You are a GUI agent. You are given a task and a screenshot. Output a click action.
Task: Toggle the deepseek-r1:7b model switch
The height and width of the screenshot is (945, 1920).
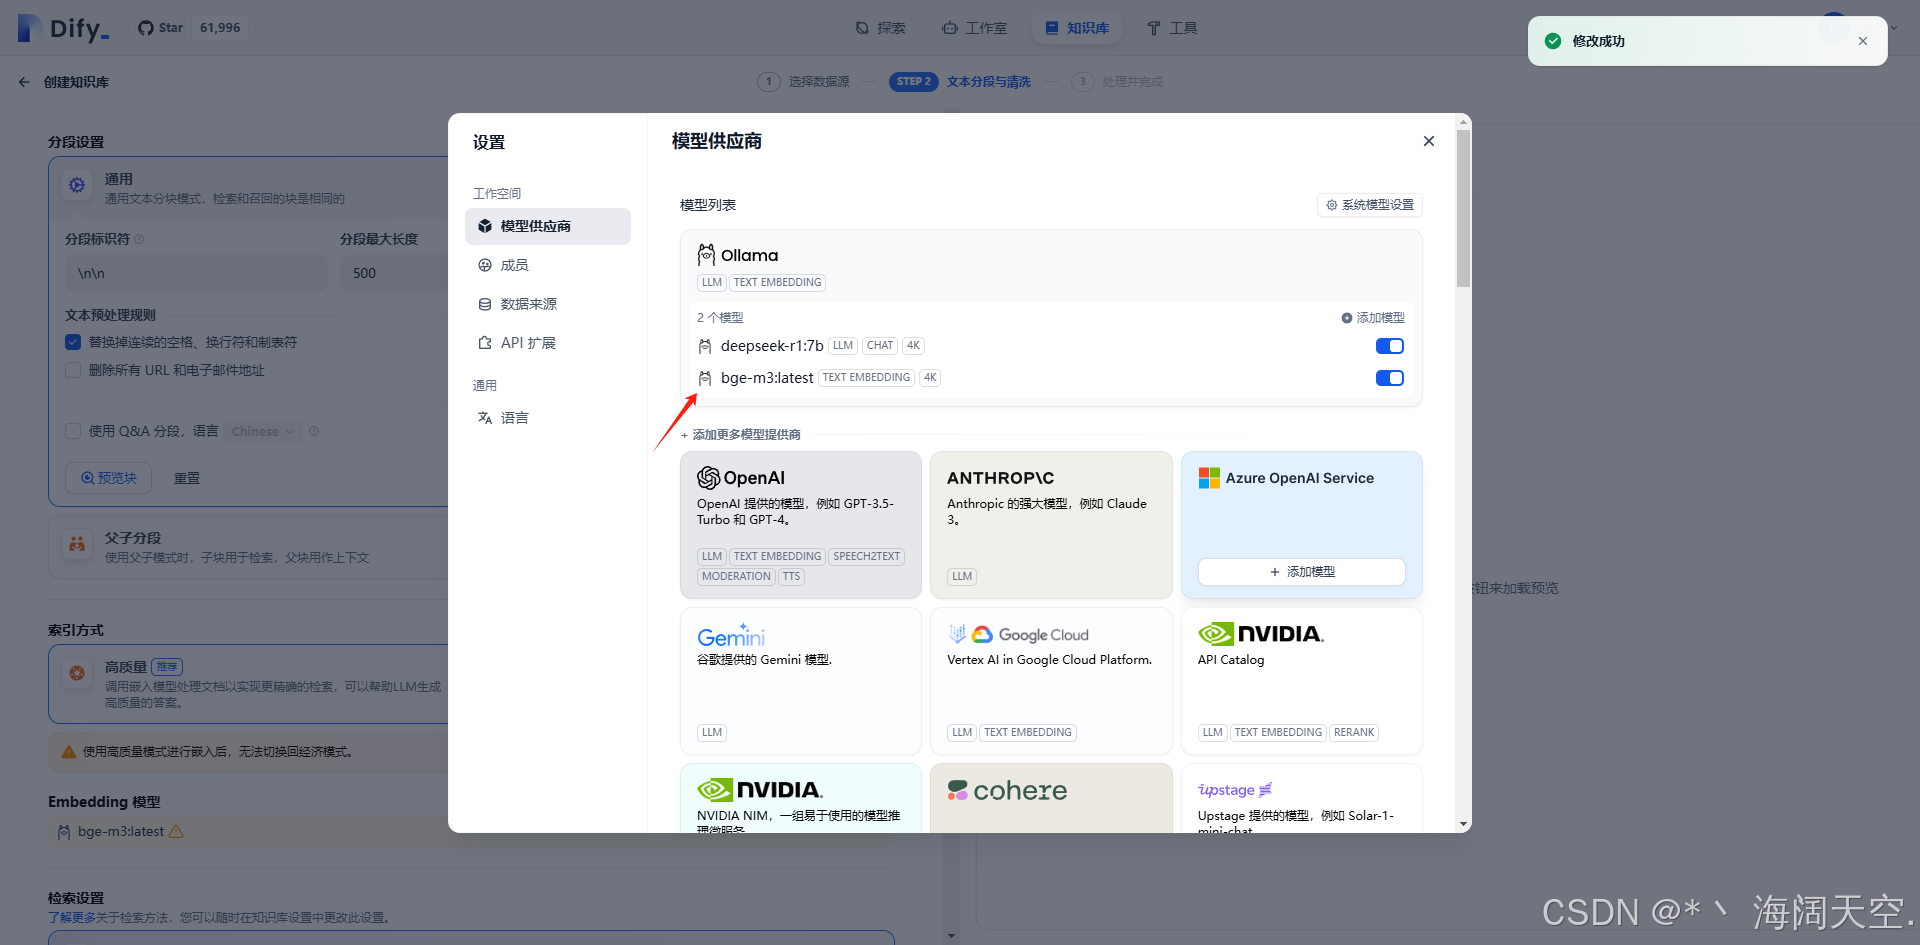point(1390,346)
